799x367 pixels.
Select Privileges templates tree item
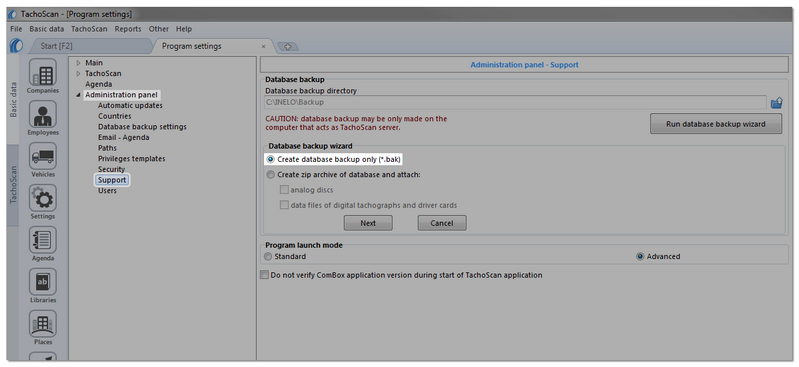[131, 159]
